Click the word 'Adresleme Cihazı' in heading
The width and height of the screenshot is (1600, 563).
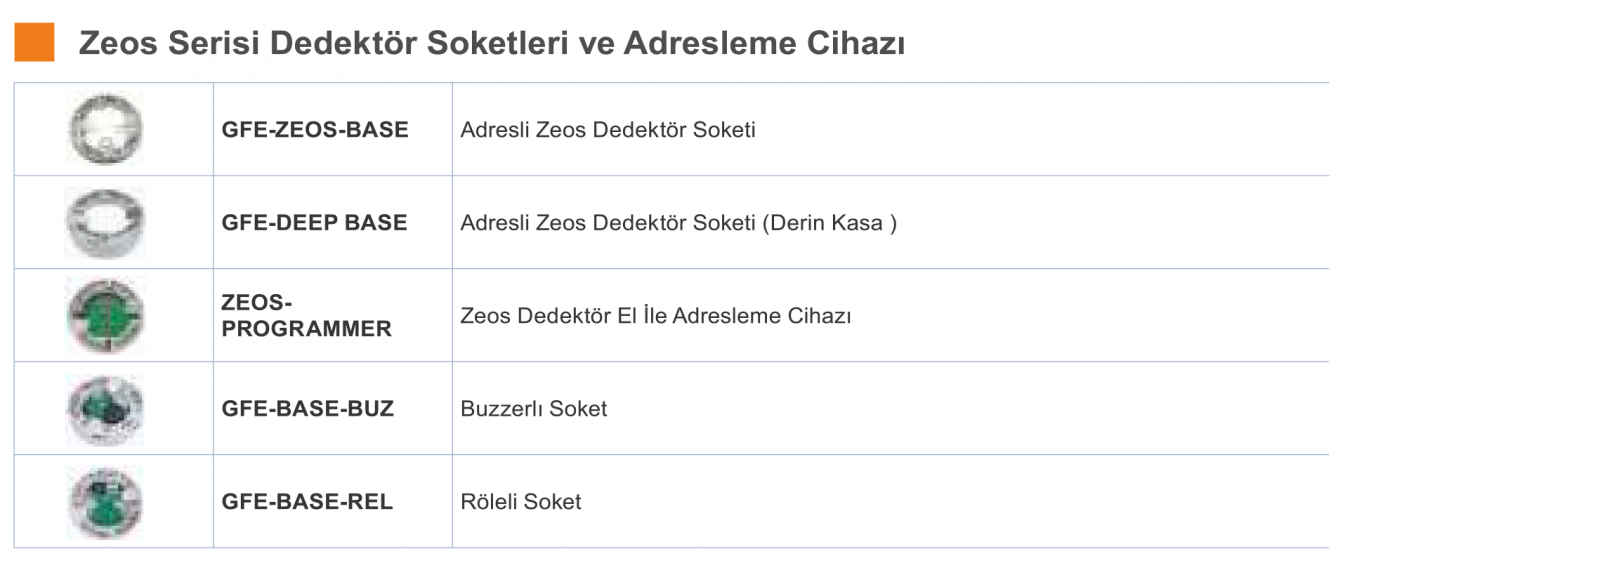coord(764,43)
